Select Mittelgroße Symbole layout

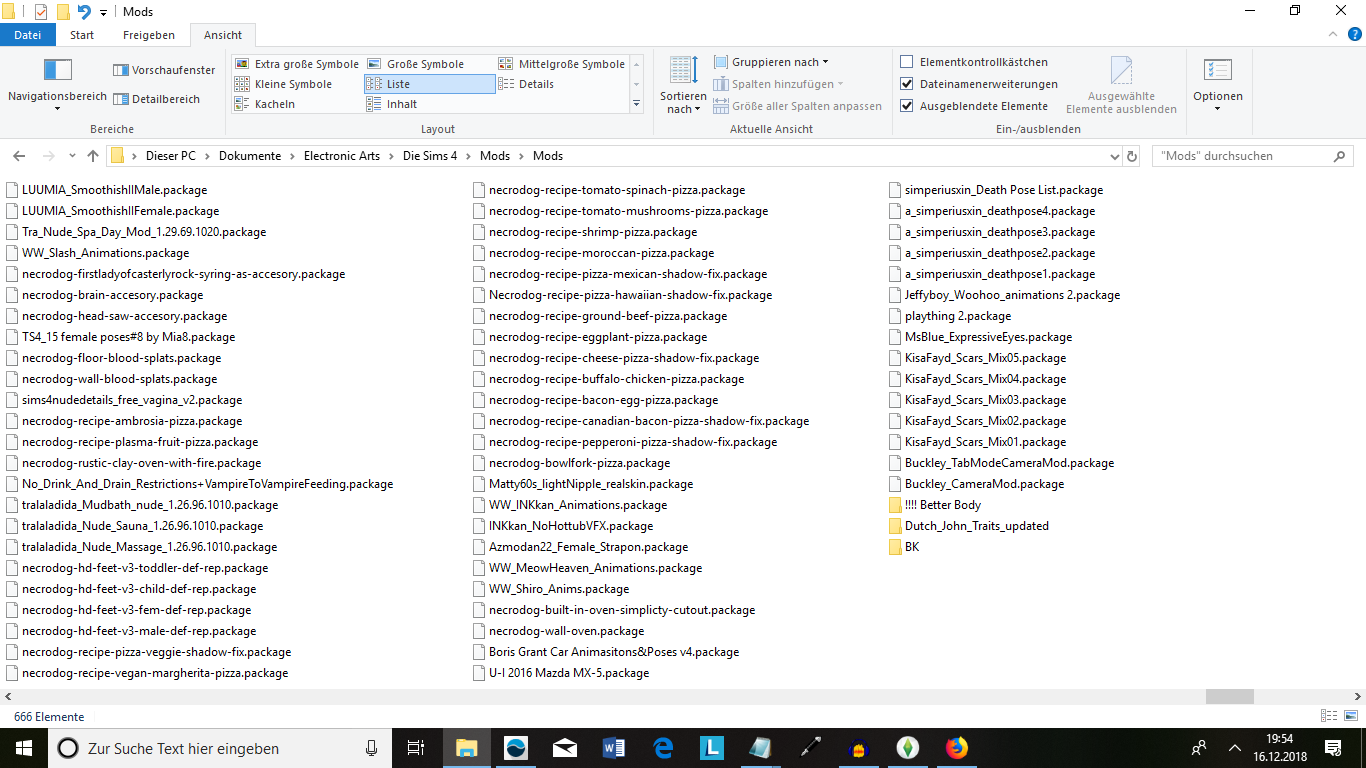(x=561, y=64)
